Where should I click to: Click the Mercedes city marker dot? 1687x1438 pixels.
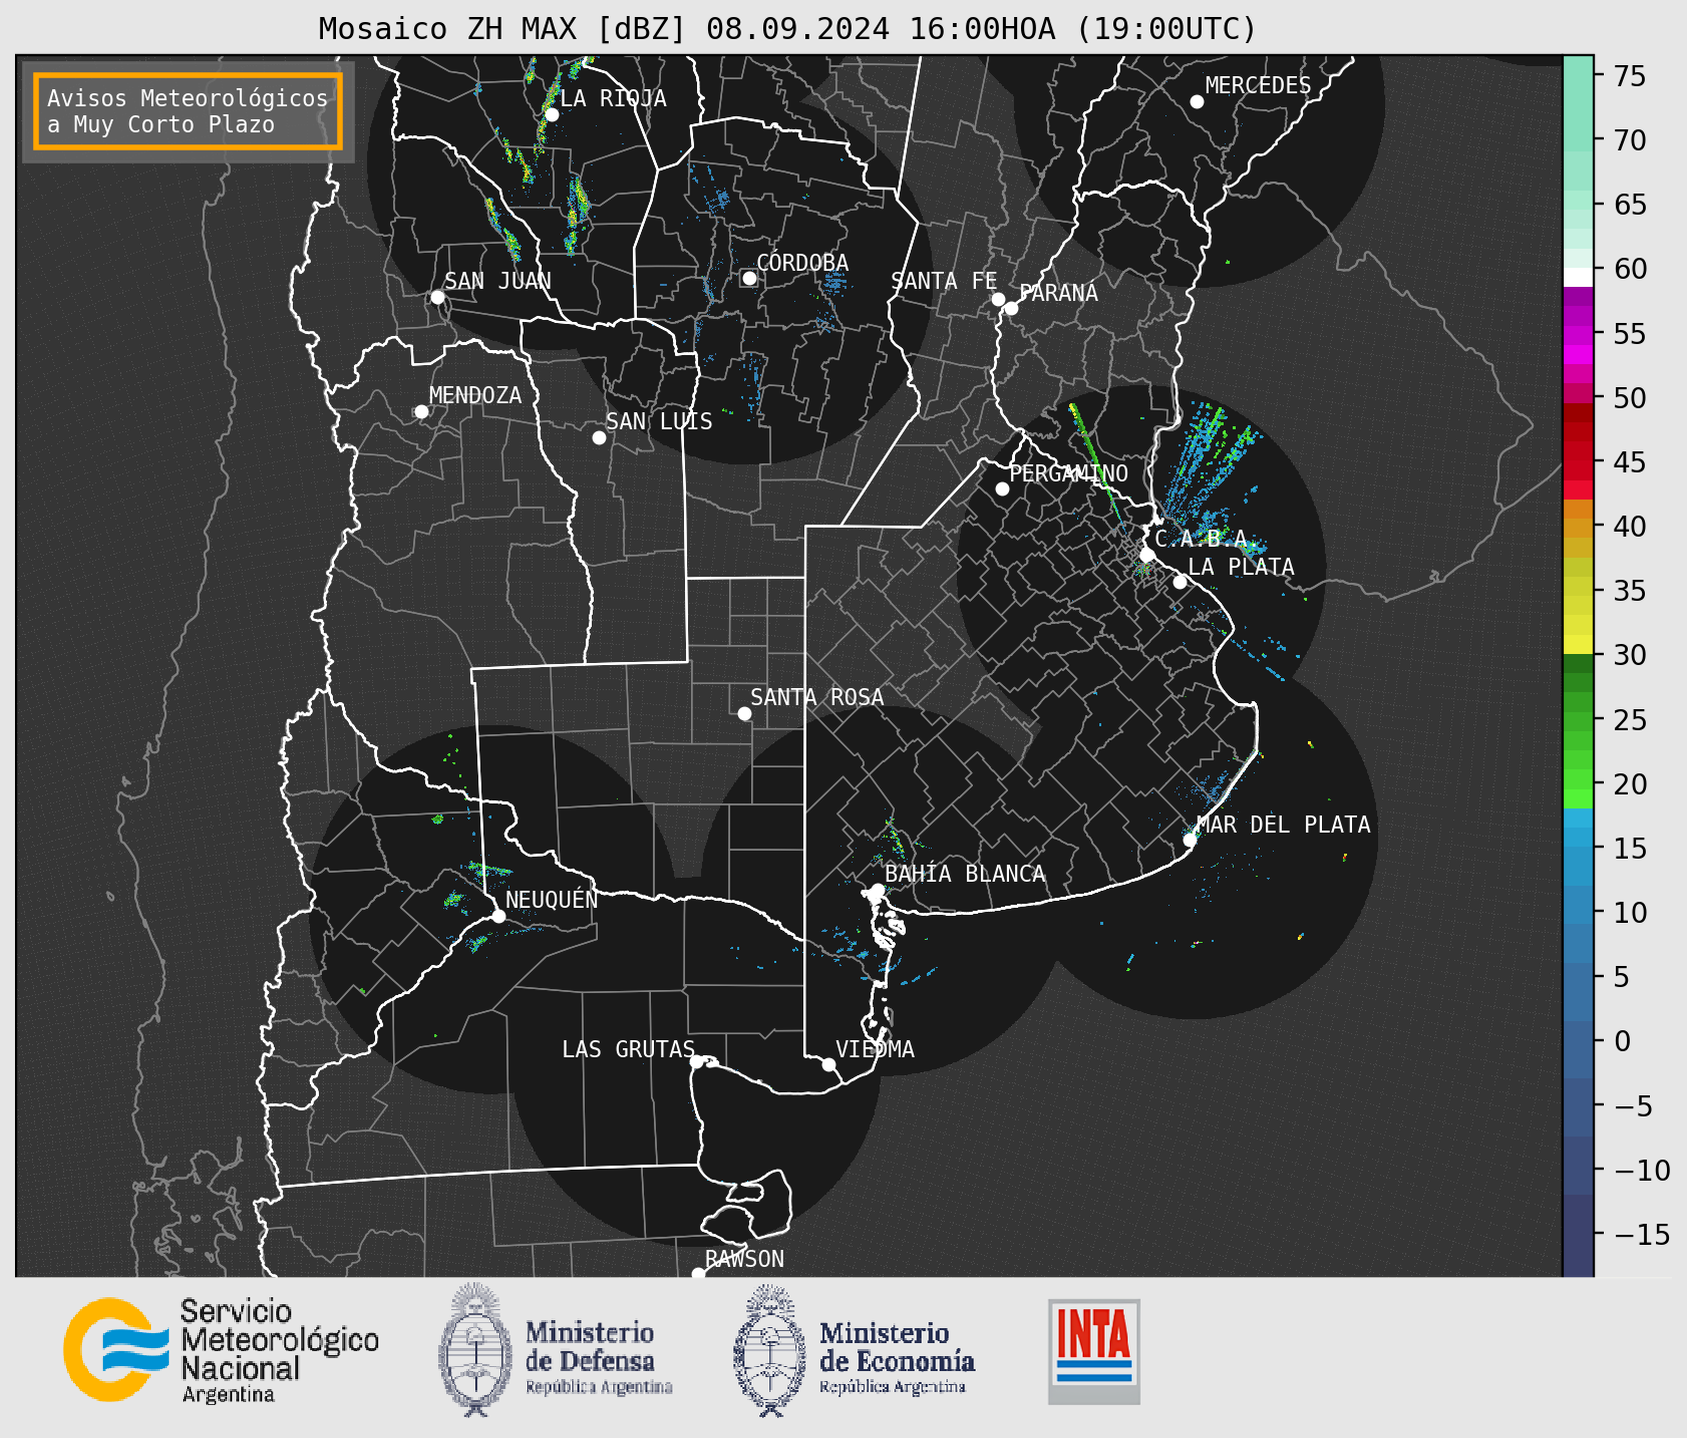[x=1197, y=102]
